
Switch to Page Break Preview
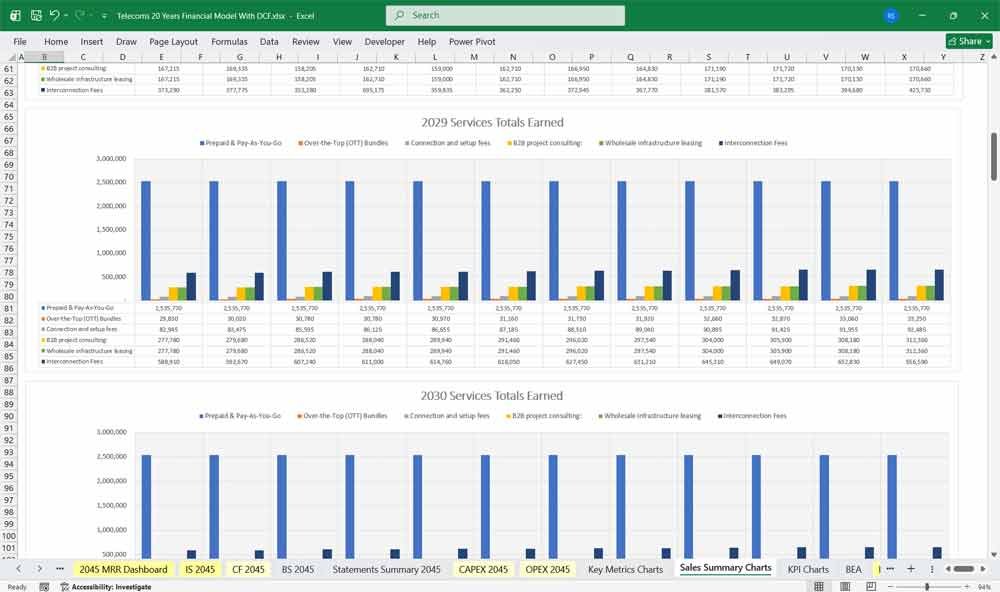(871, 586)
